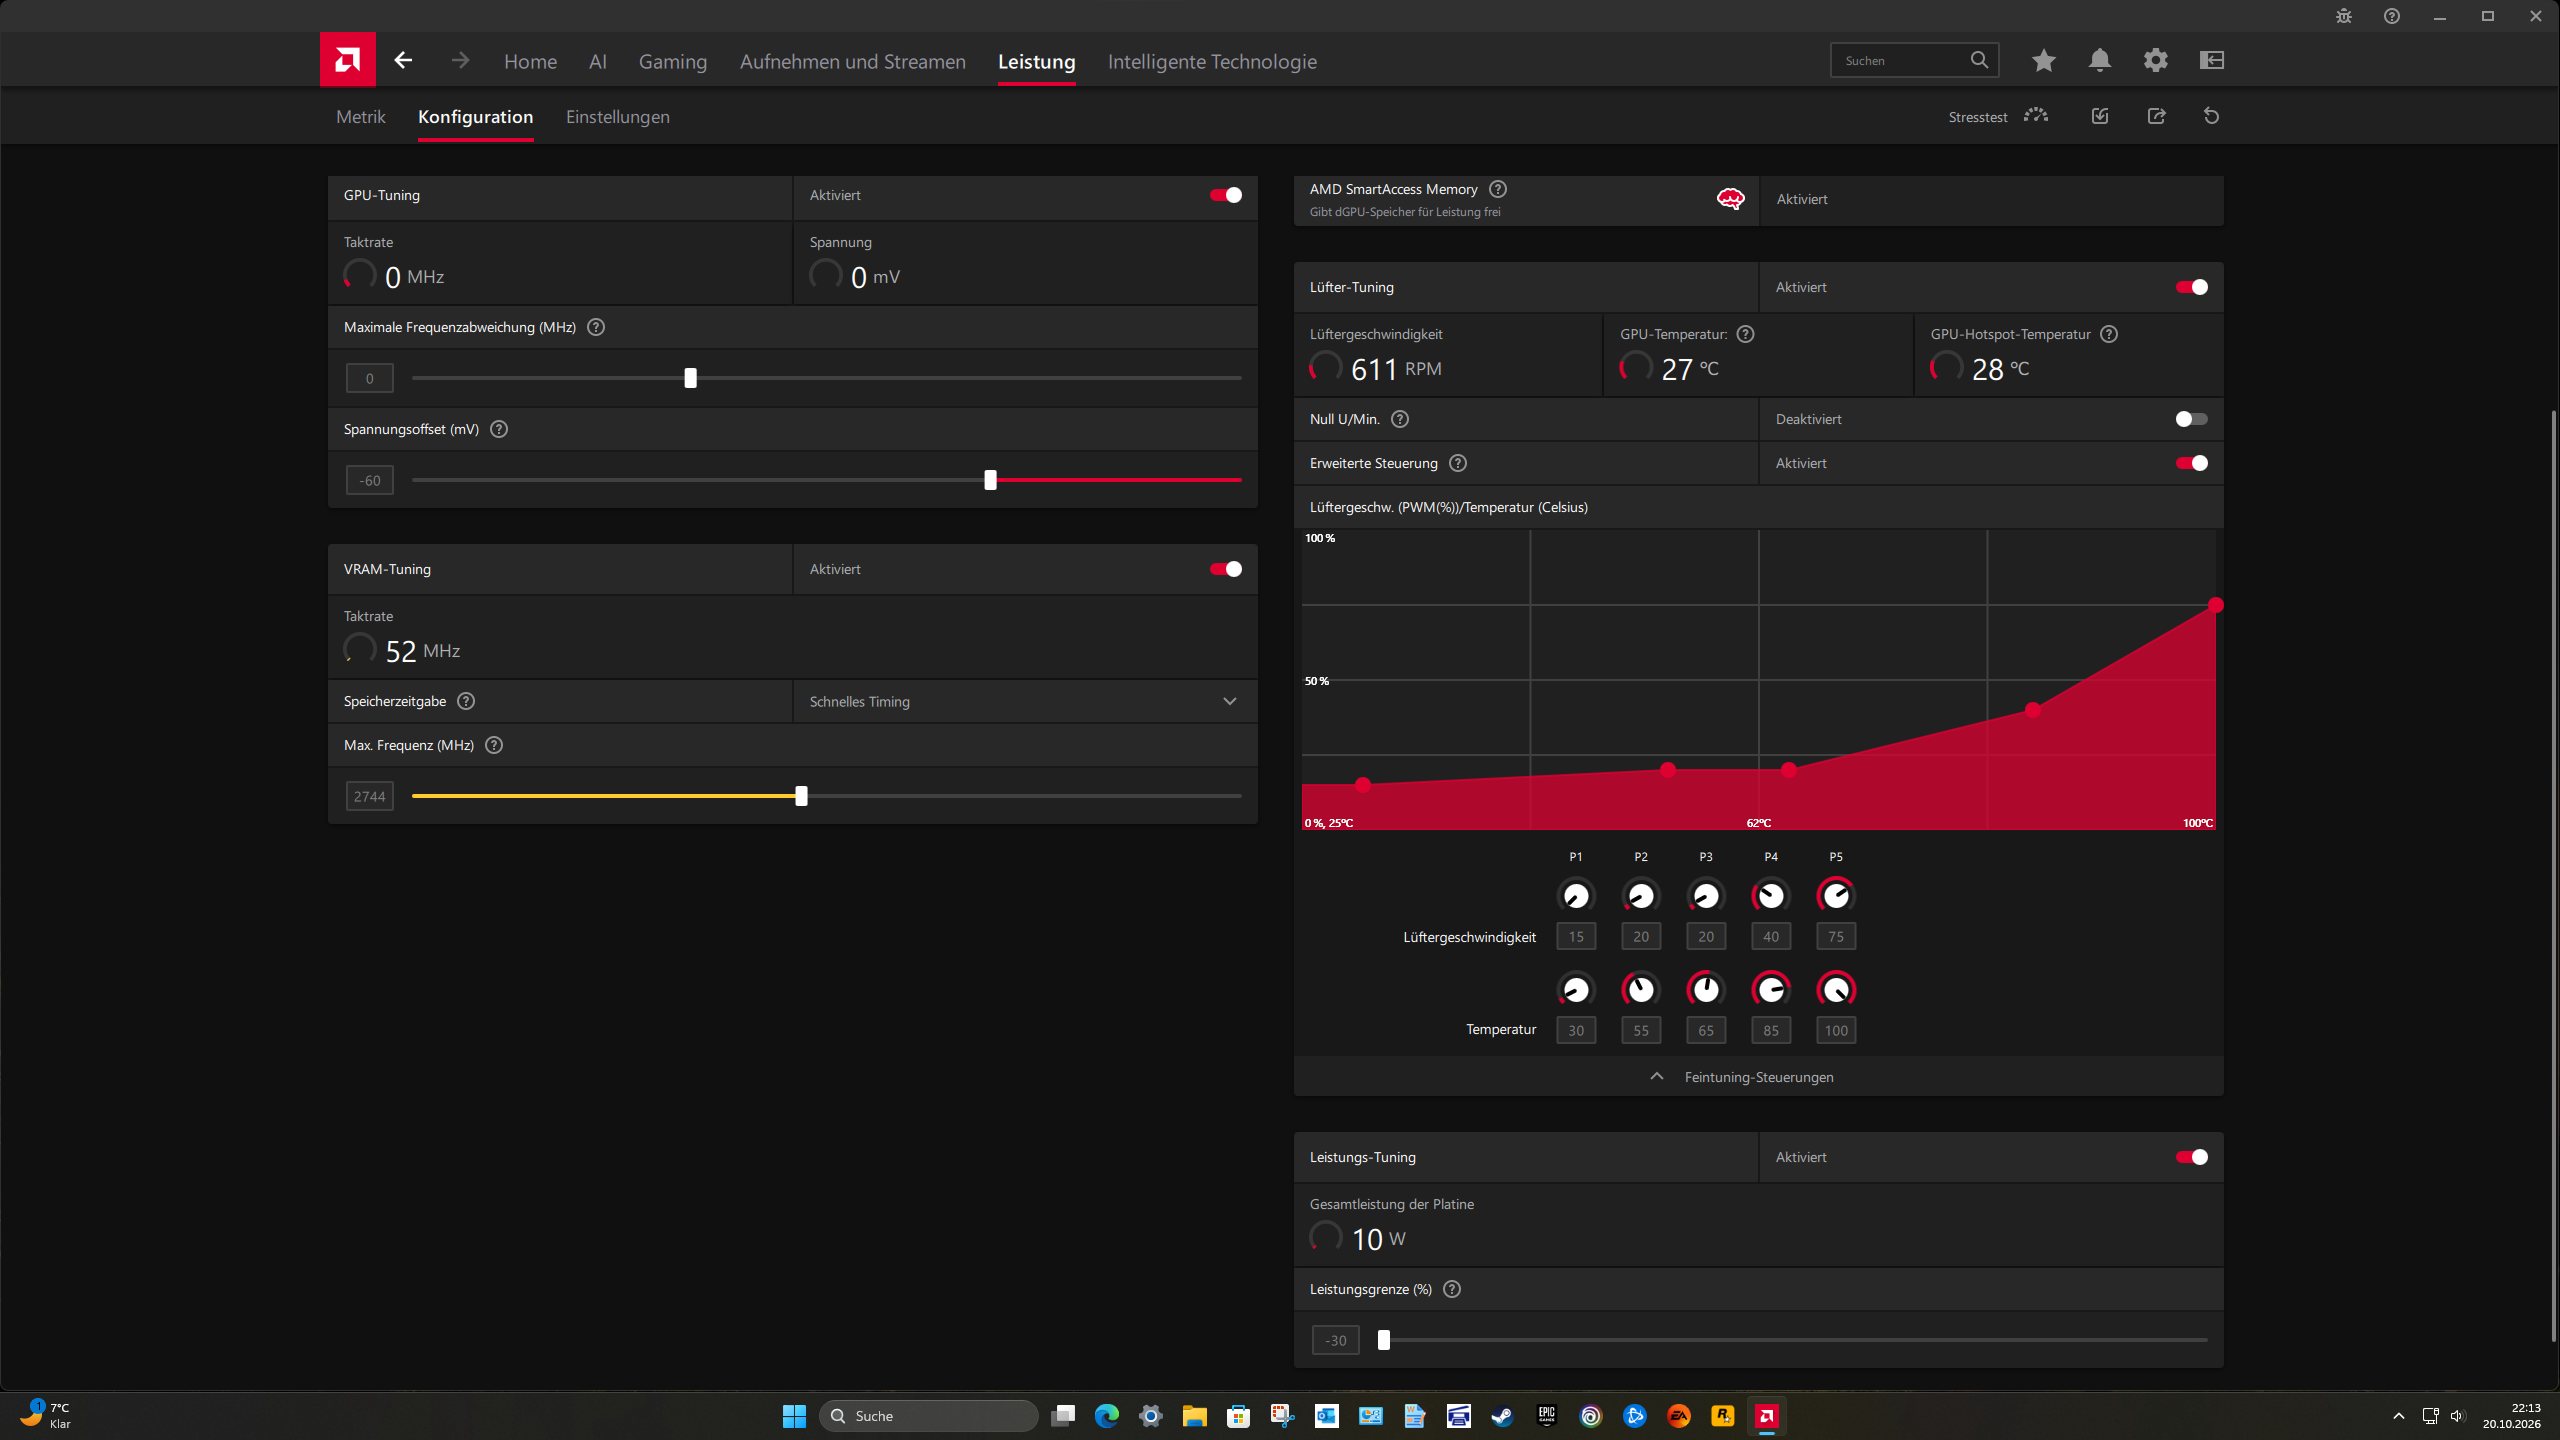Click the AMD logo home icon
Image resolution: width=2560 pixels, height=1440 pixels.
click(347, 60)
